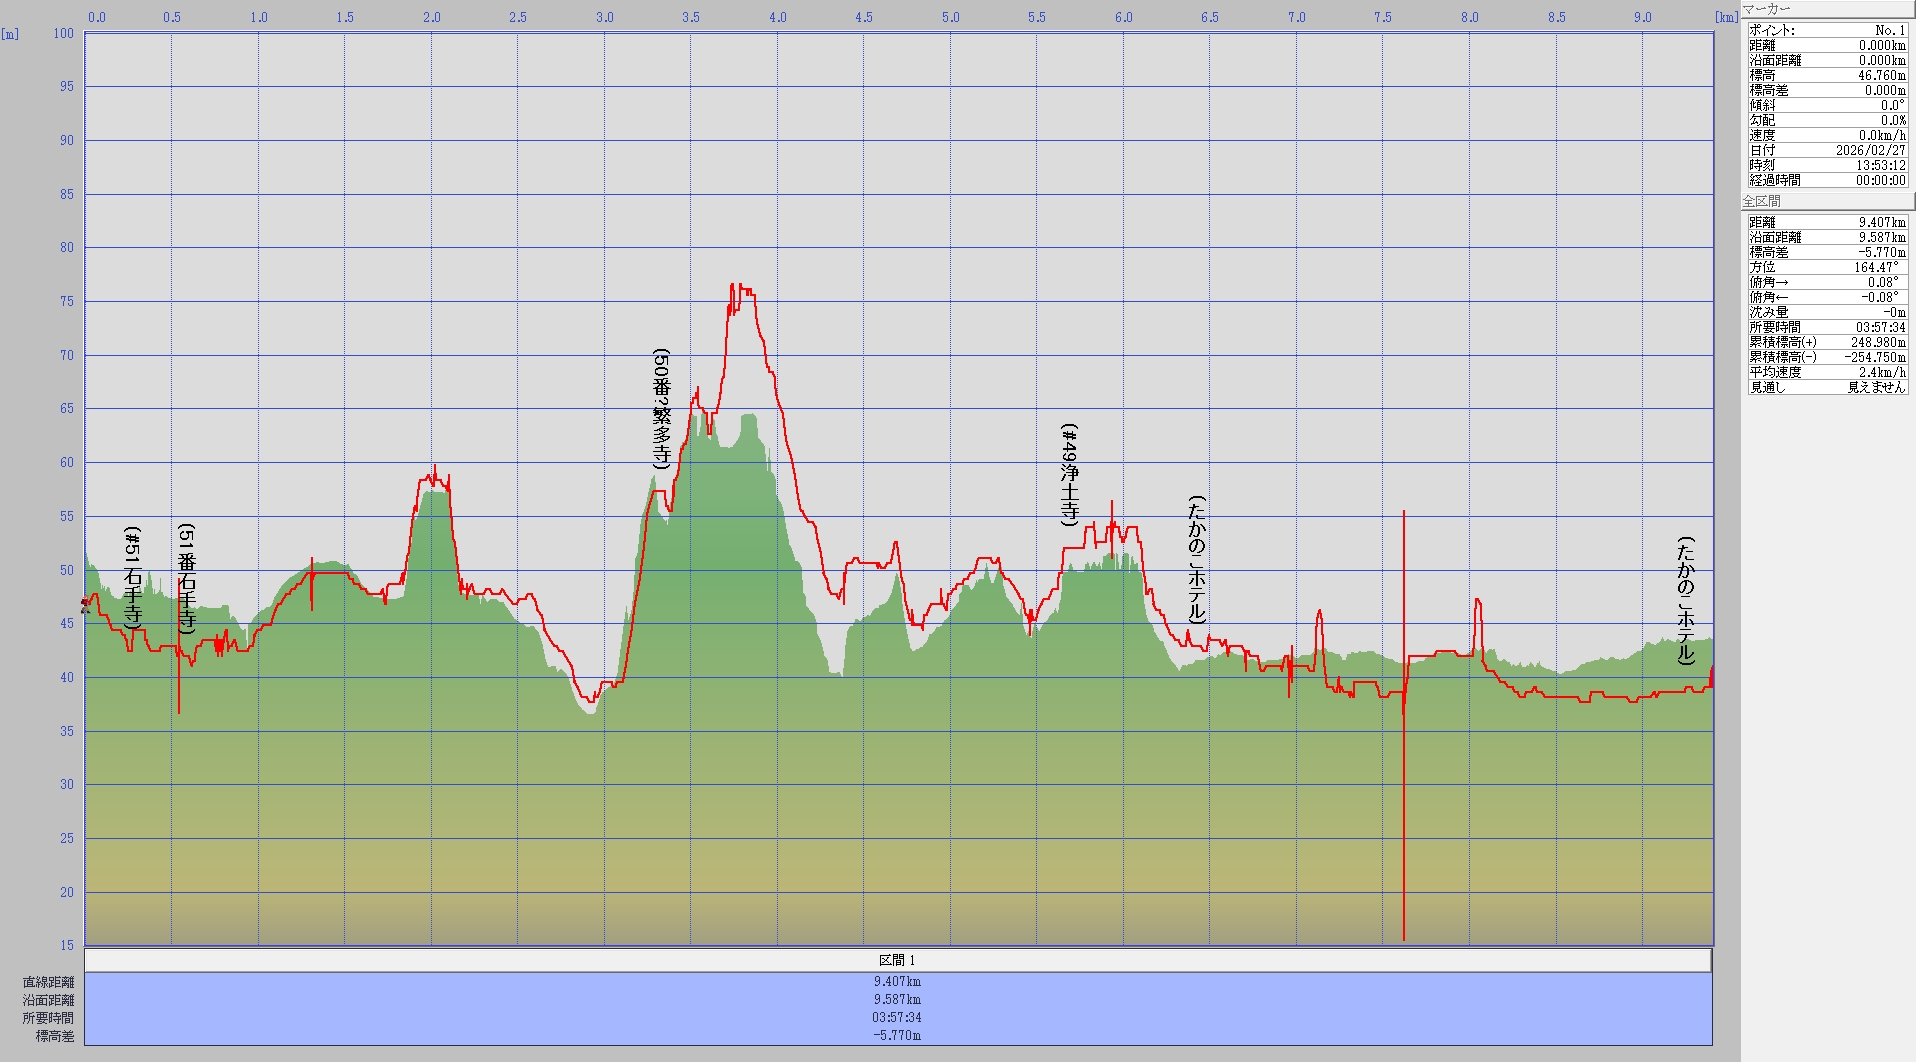Image resolution: width=1916 pixels, height=1062 pixels.
Task: Select the 区間 1 section bar
Action: pos(897,960)
